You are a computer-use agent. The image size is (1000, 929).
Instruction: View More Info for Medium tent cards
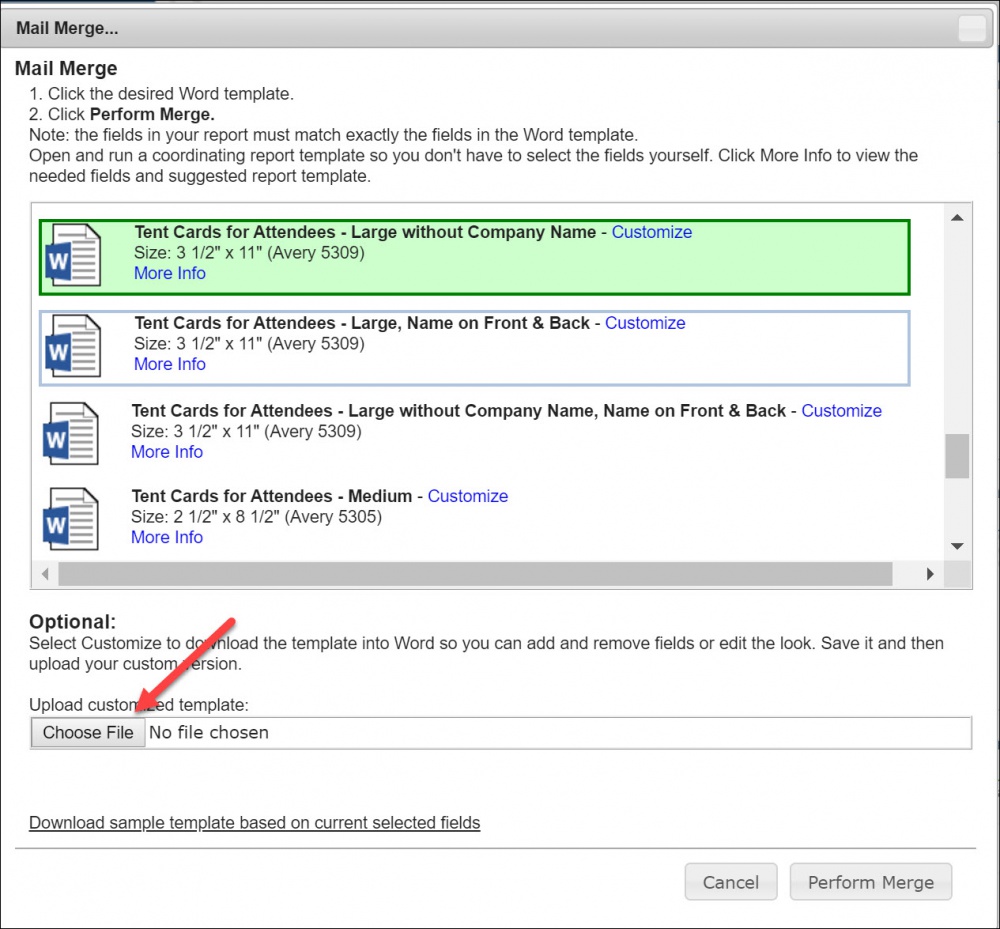click(166, 537)
